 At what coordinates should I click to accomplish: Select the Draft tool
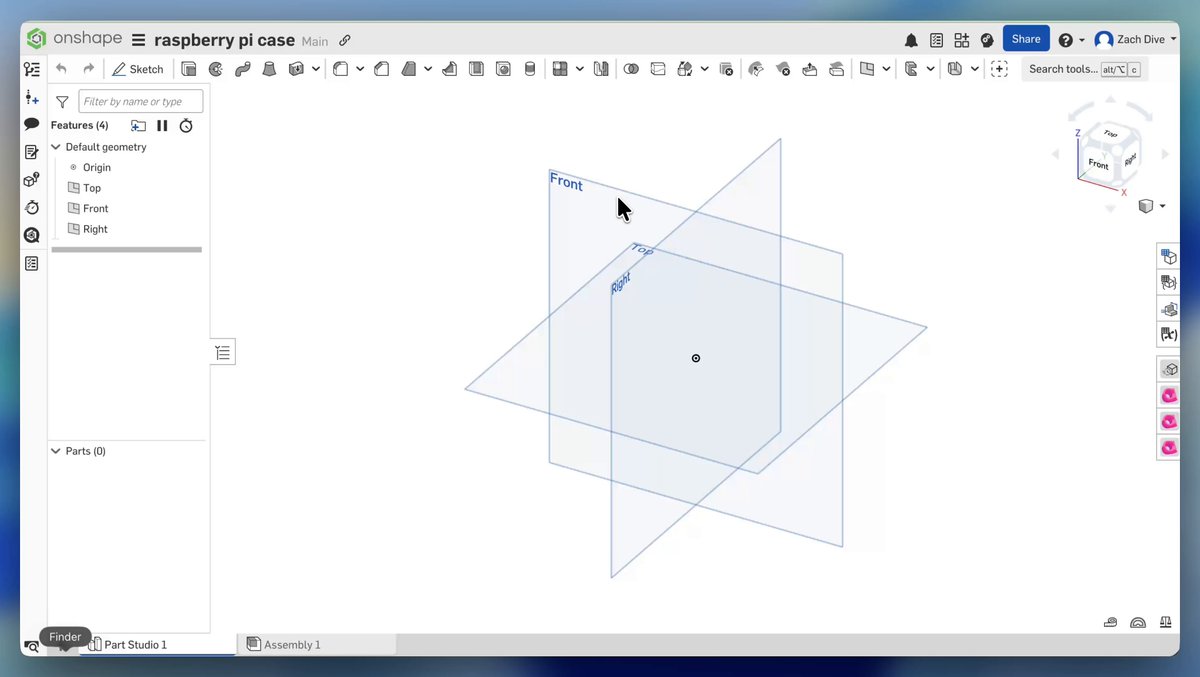pyautogui.click(x=409, y=69)
